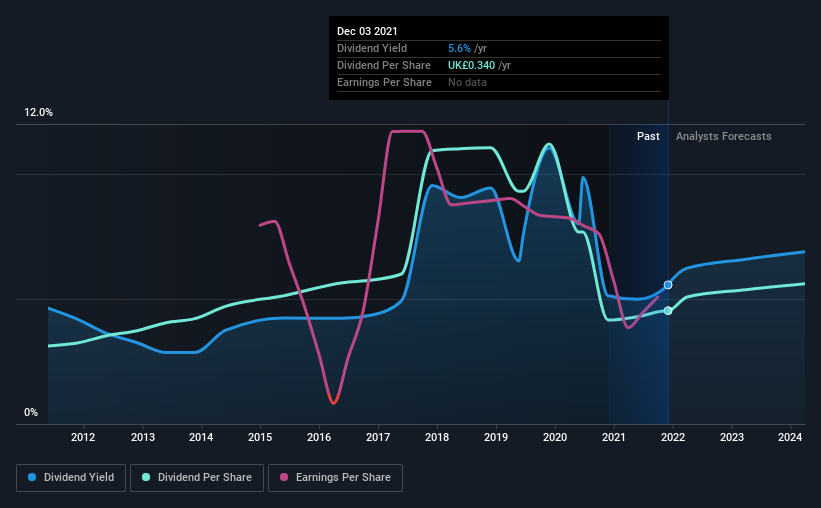Click the 2019 x-axis label
Screen dimensions: 821x508
pos(496,437)
